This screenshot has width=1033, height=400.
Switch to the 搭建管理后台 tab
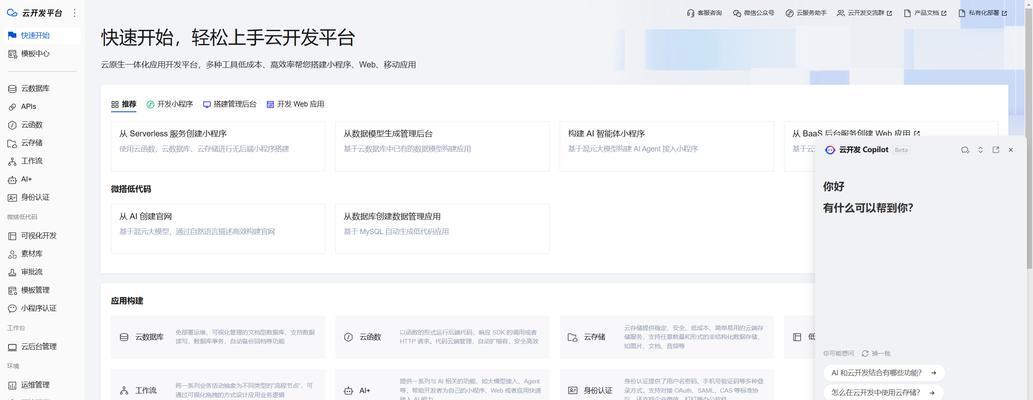(x=230, y=104)
